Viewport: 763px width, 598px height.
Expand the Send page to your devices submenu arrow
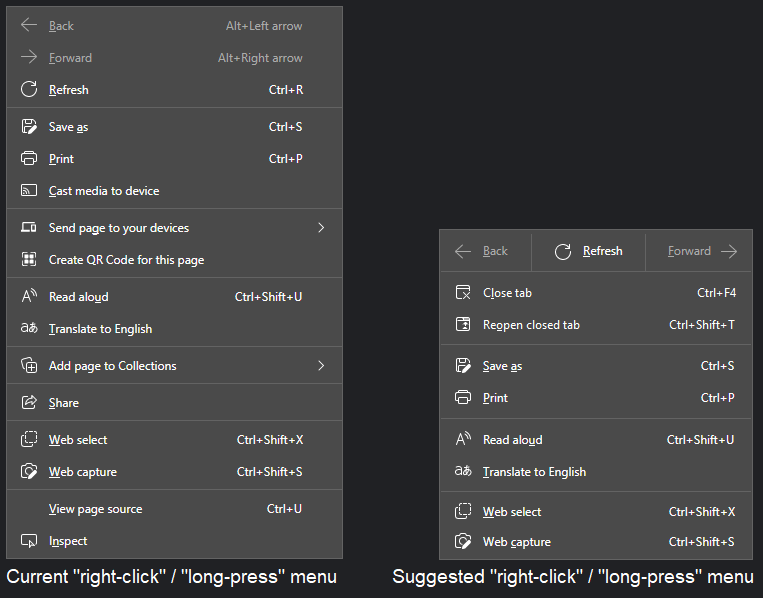[321, 228]
